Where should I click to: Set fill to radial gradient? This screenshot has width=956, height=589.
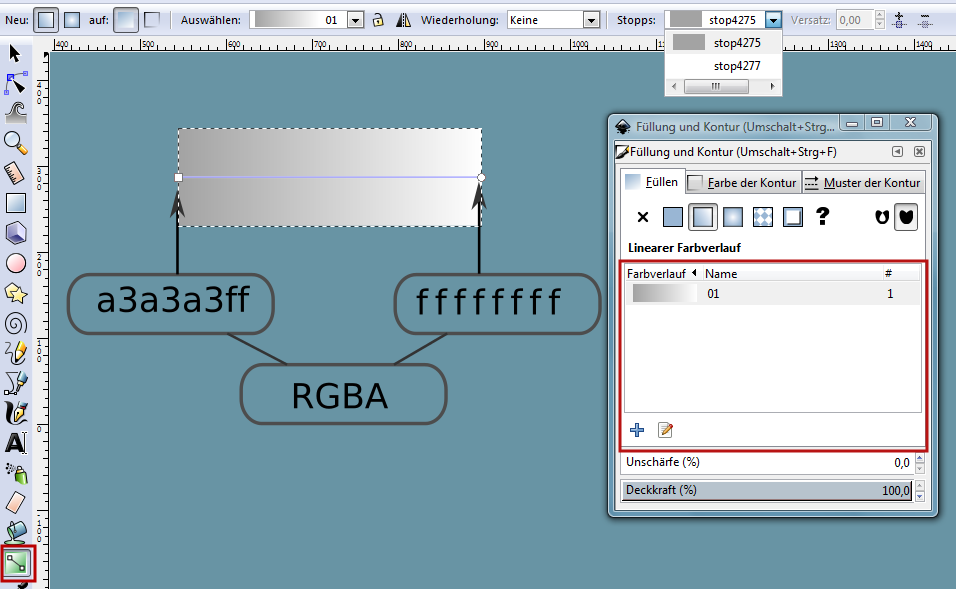732,217
